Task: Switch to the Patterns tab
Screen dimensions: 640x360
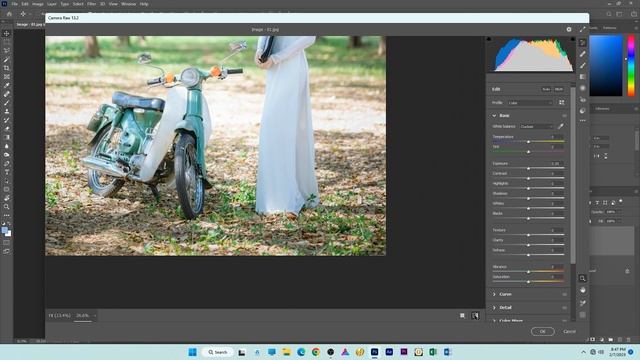Action: click(x=609, y=28)
